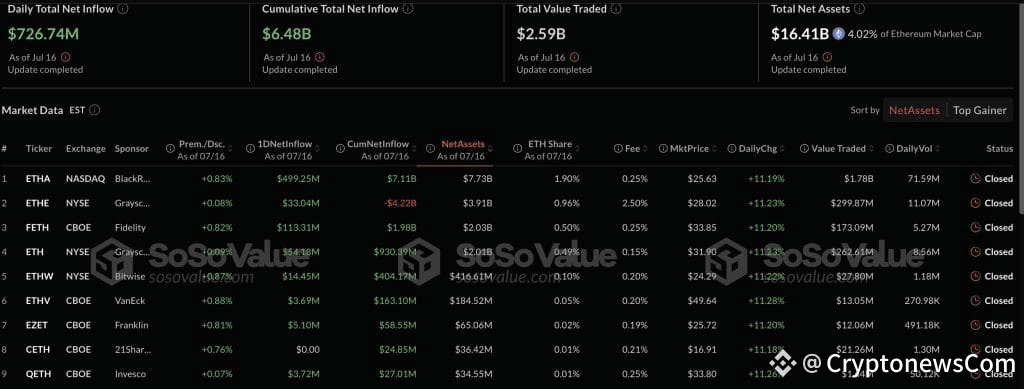The image size is (1024, 389).
Task: Sort table by DailyChg column arrows
Action: tap(781, 149)
